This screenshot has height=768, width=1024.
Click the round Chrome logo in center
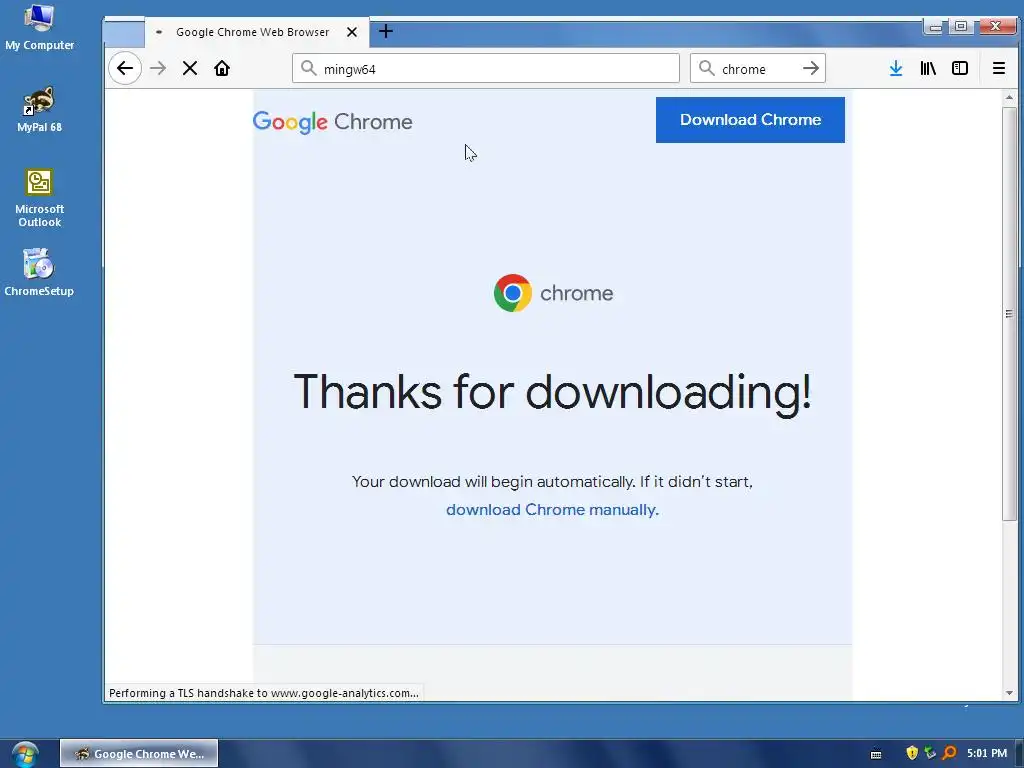513,293
